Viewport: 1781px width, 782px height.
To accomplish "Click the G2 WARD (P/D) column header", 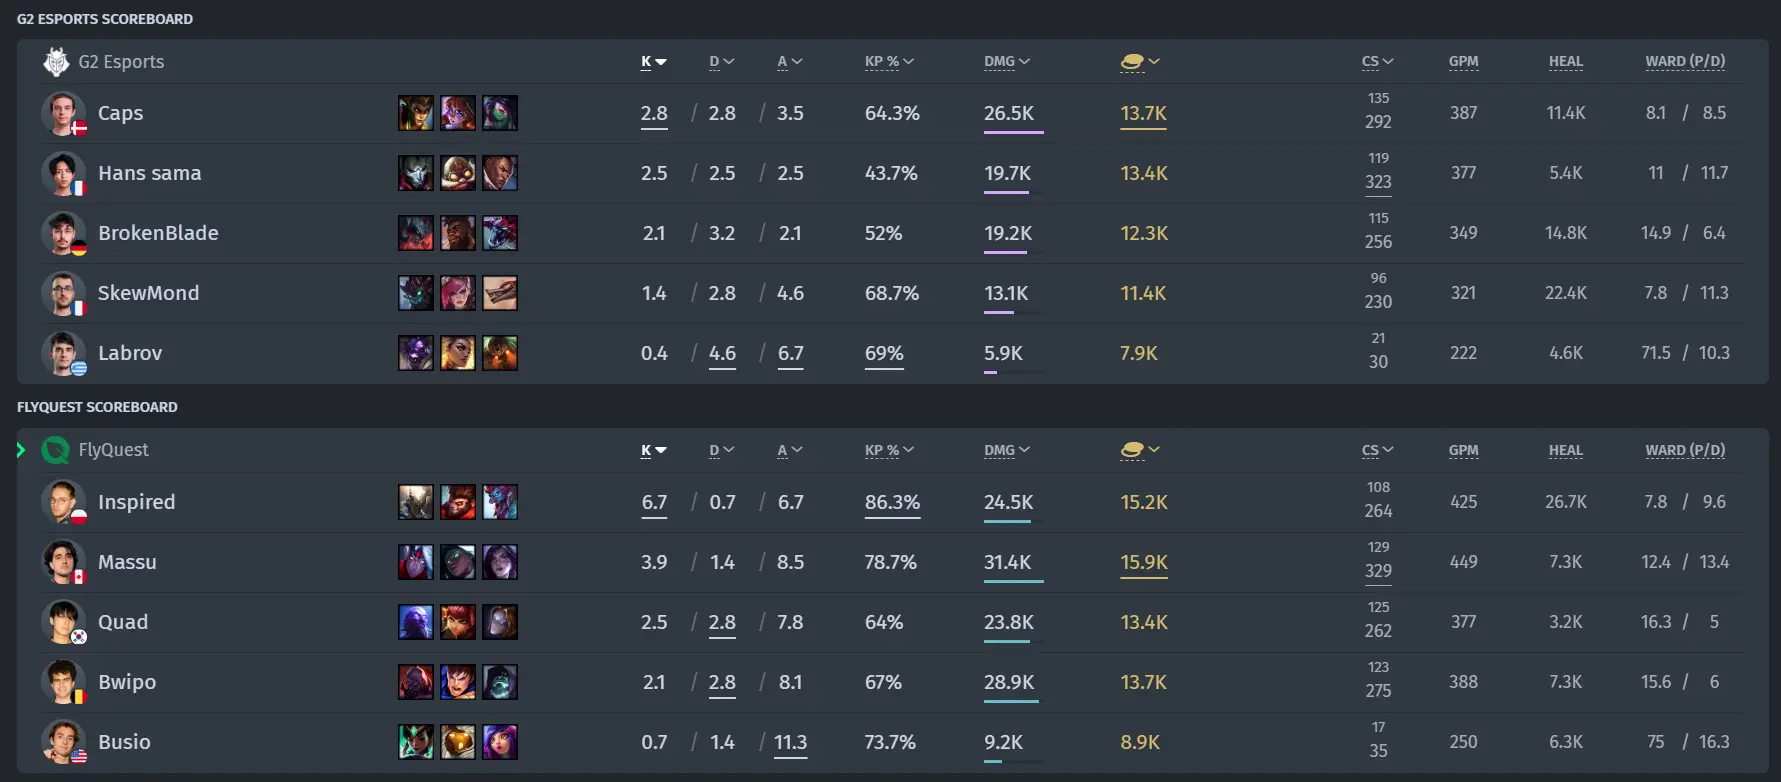I will click(x=1685, y=61).
